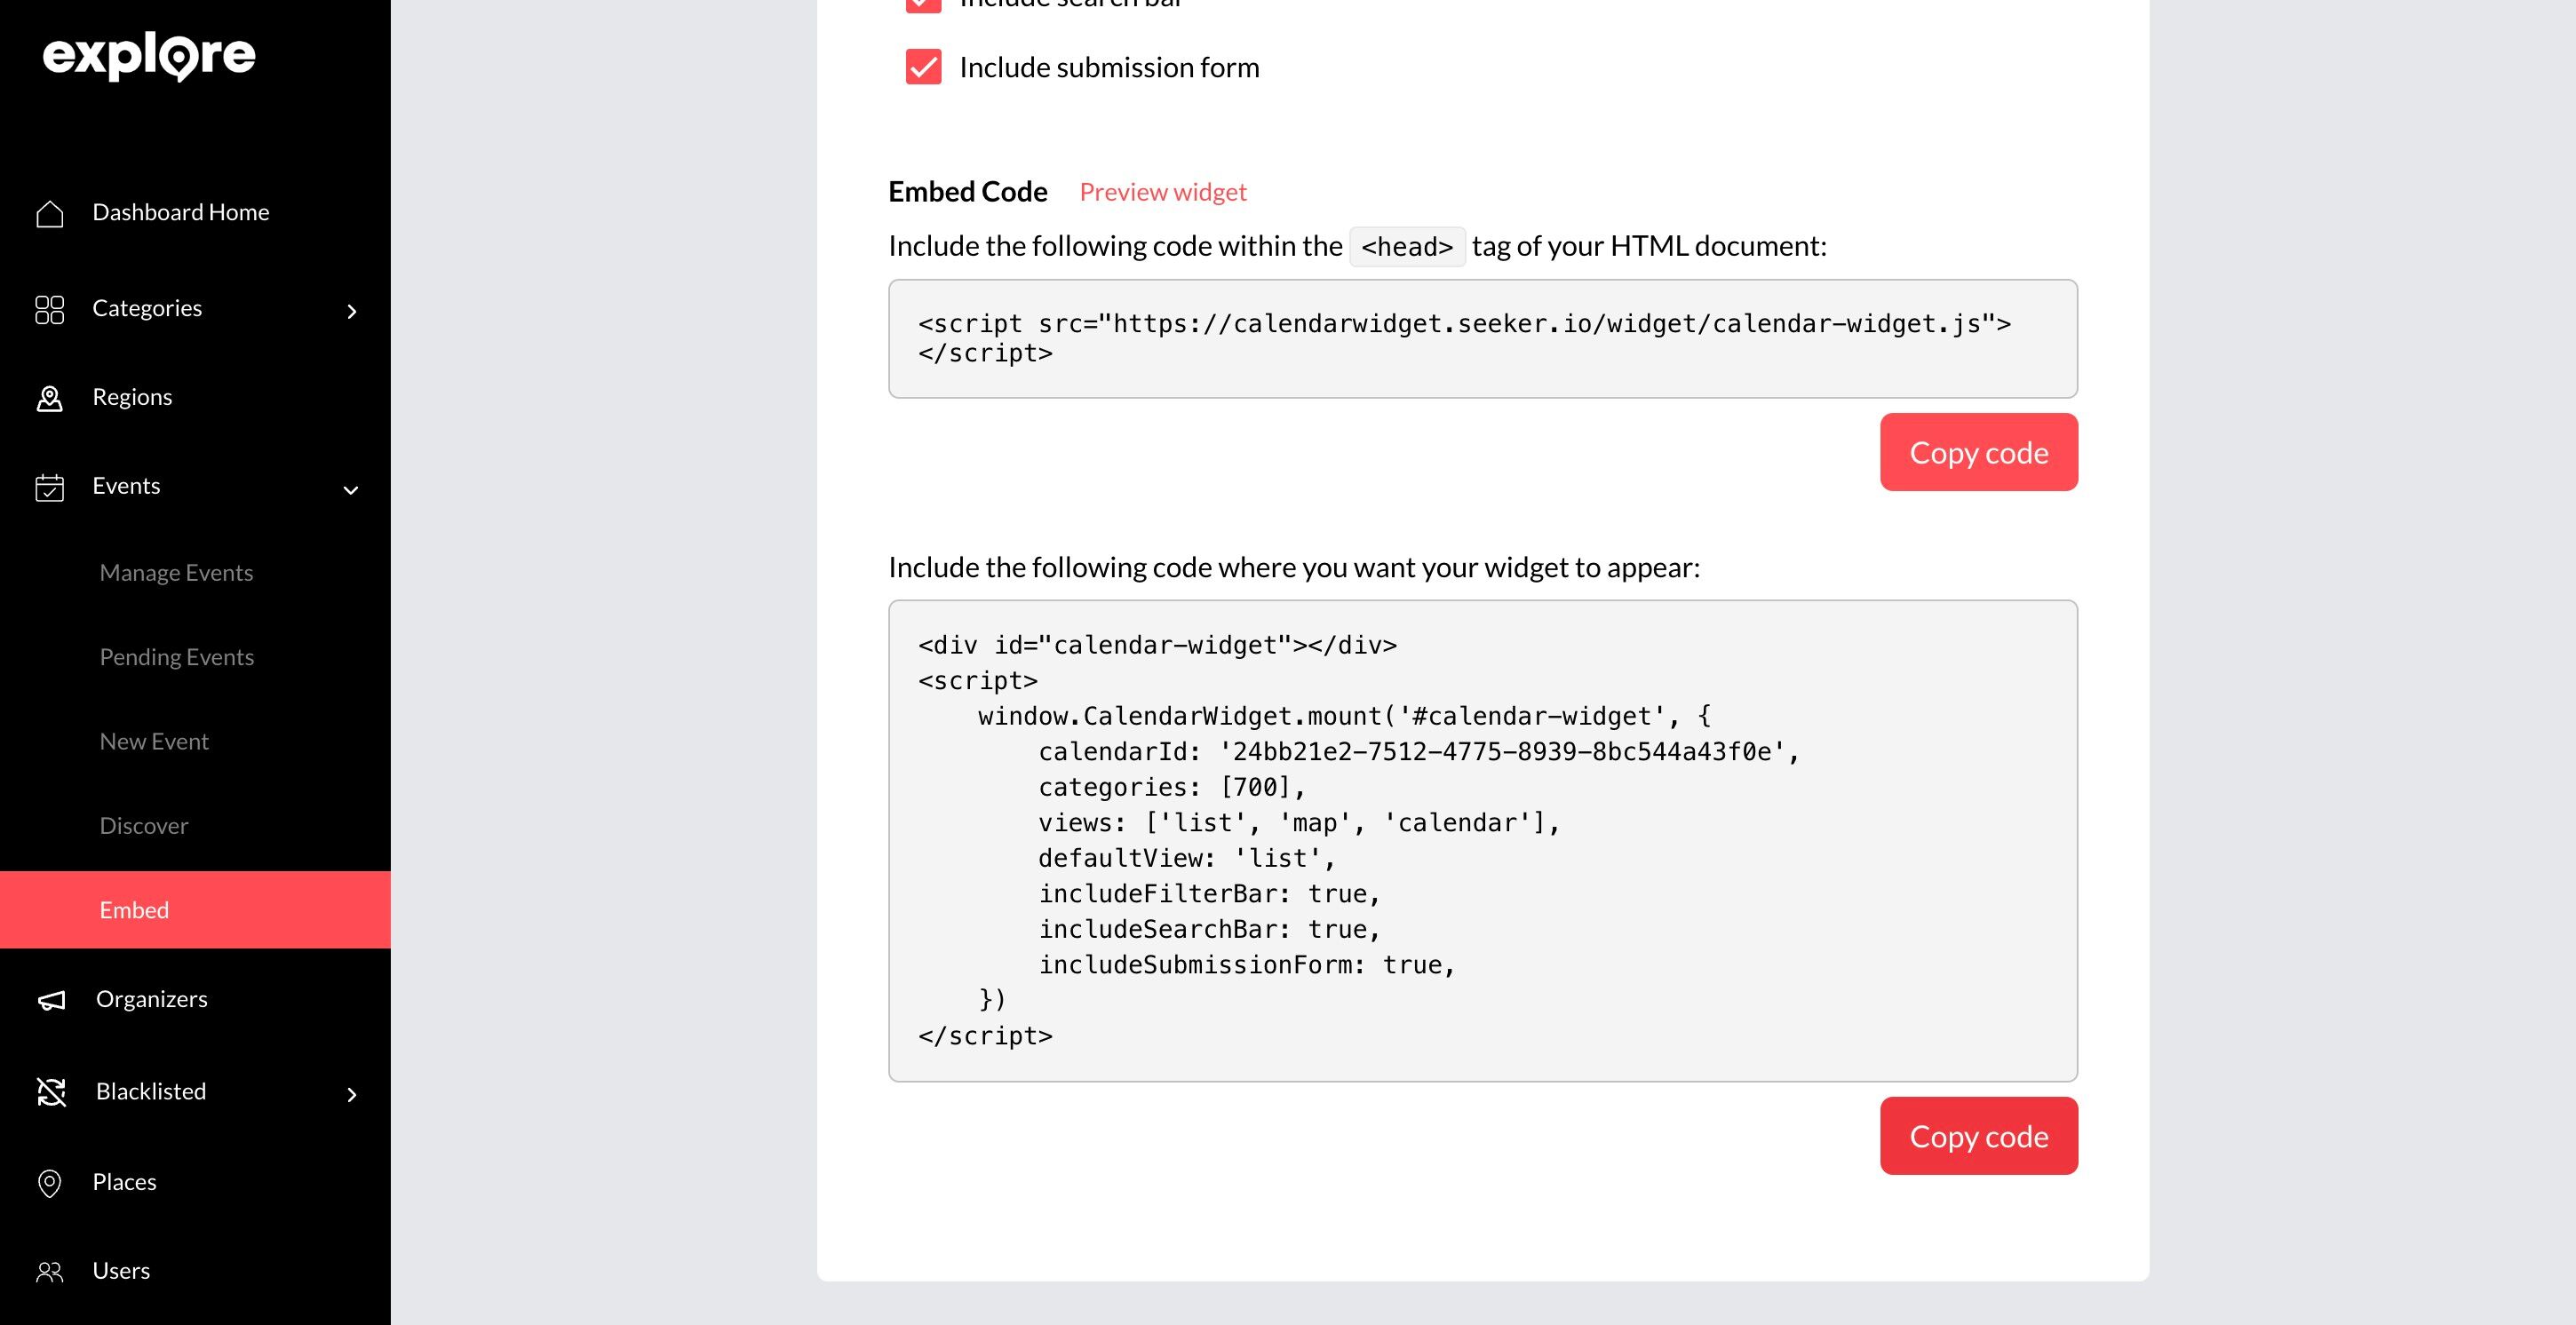Click the Blacklisted sidebar icon
This screenshot has width=2576, height=1325.
click(51, 1092)
